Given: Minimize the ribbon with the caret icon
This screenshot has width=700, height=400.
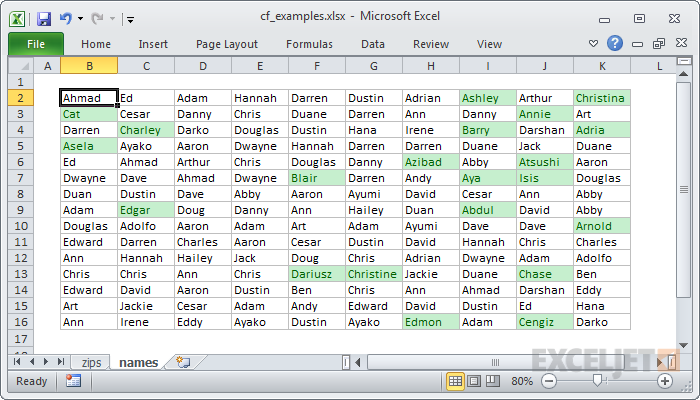Looking at the screenshot, I should 593,44.
